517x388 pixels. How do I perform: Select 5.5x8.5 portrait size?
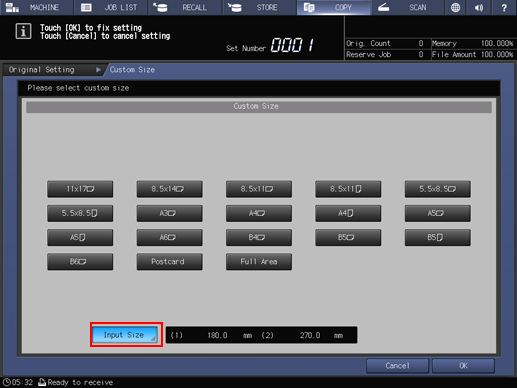(x=80, y=213)
